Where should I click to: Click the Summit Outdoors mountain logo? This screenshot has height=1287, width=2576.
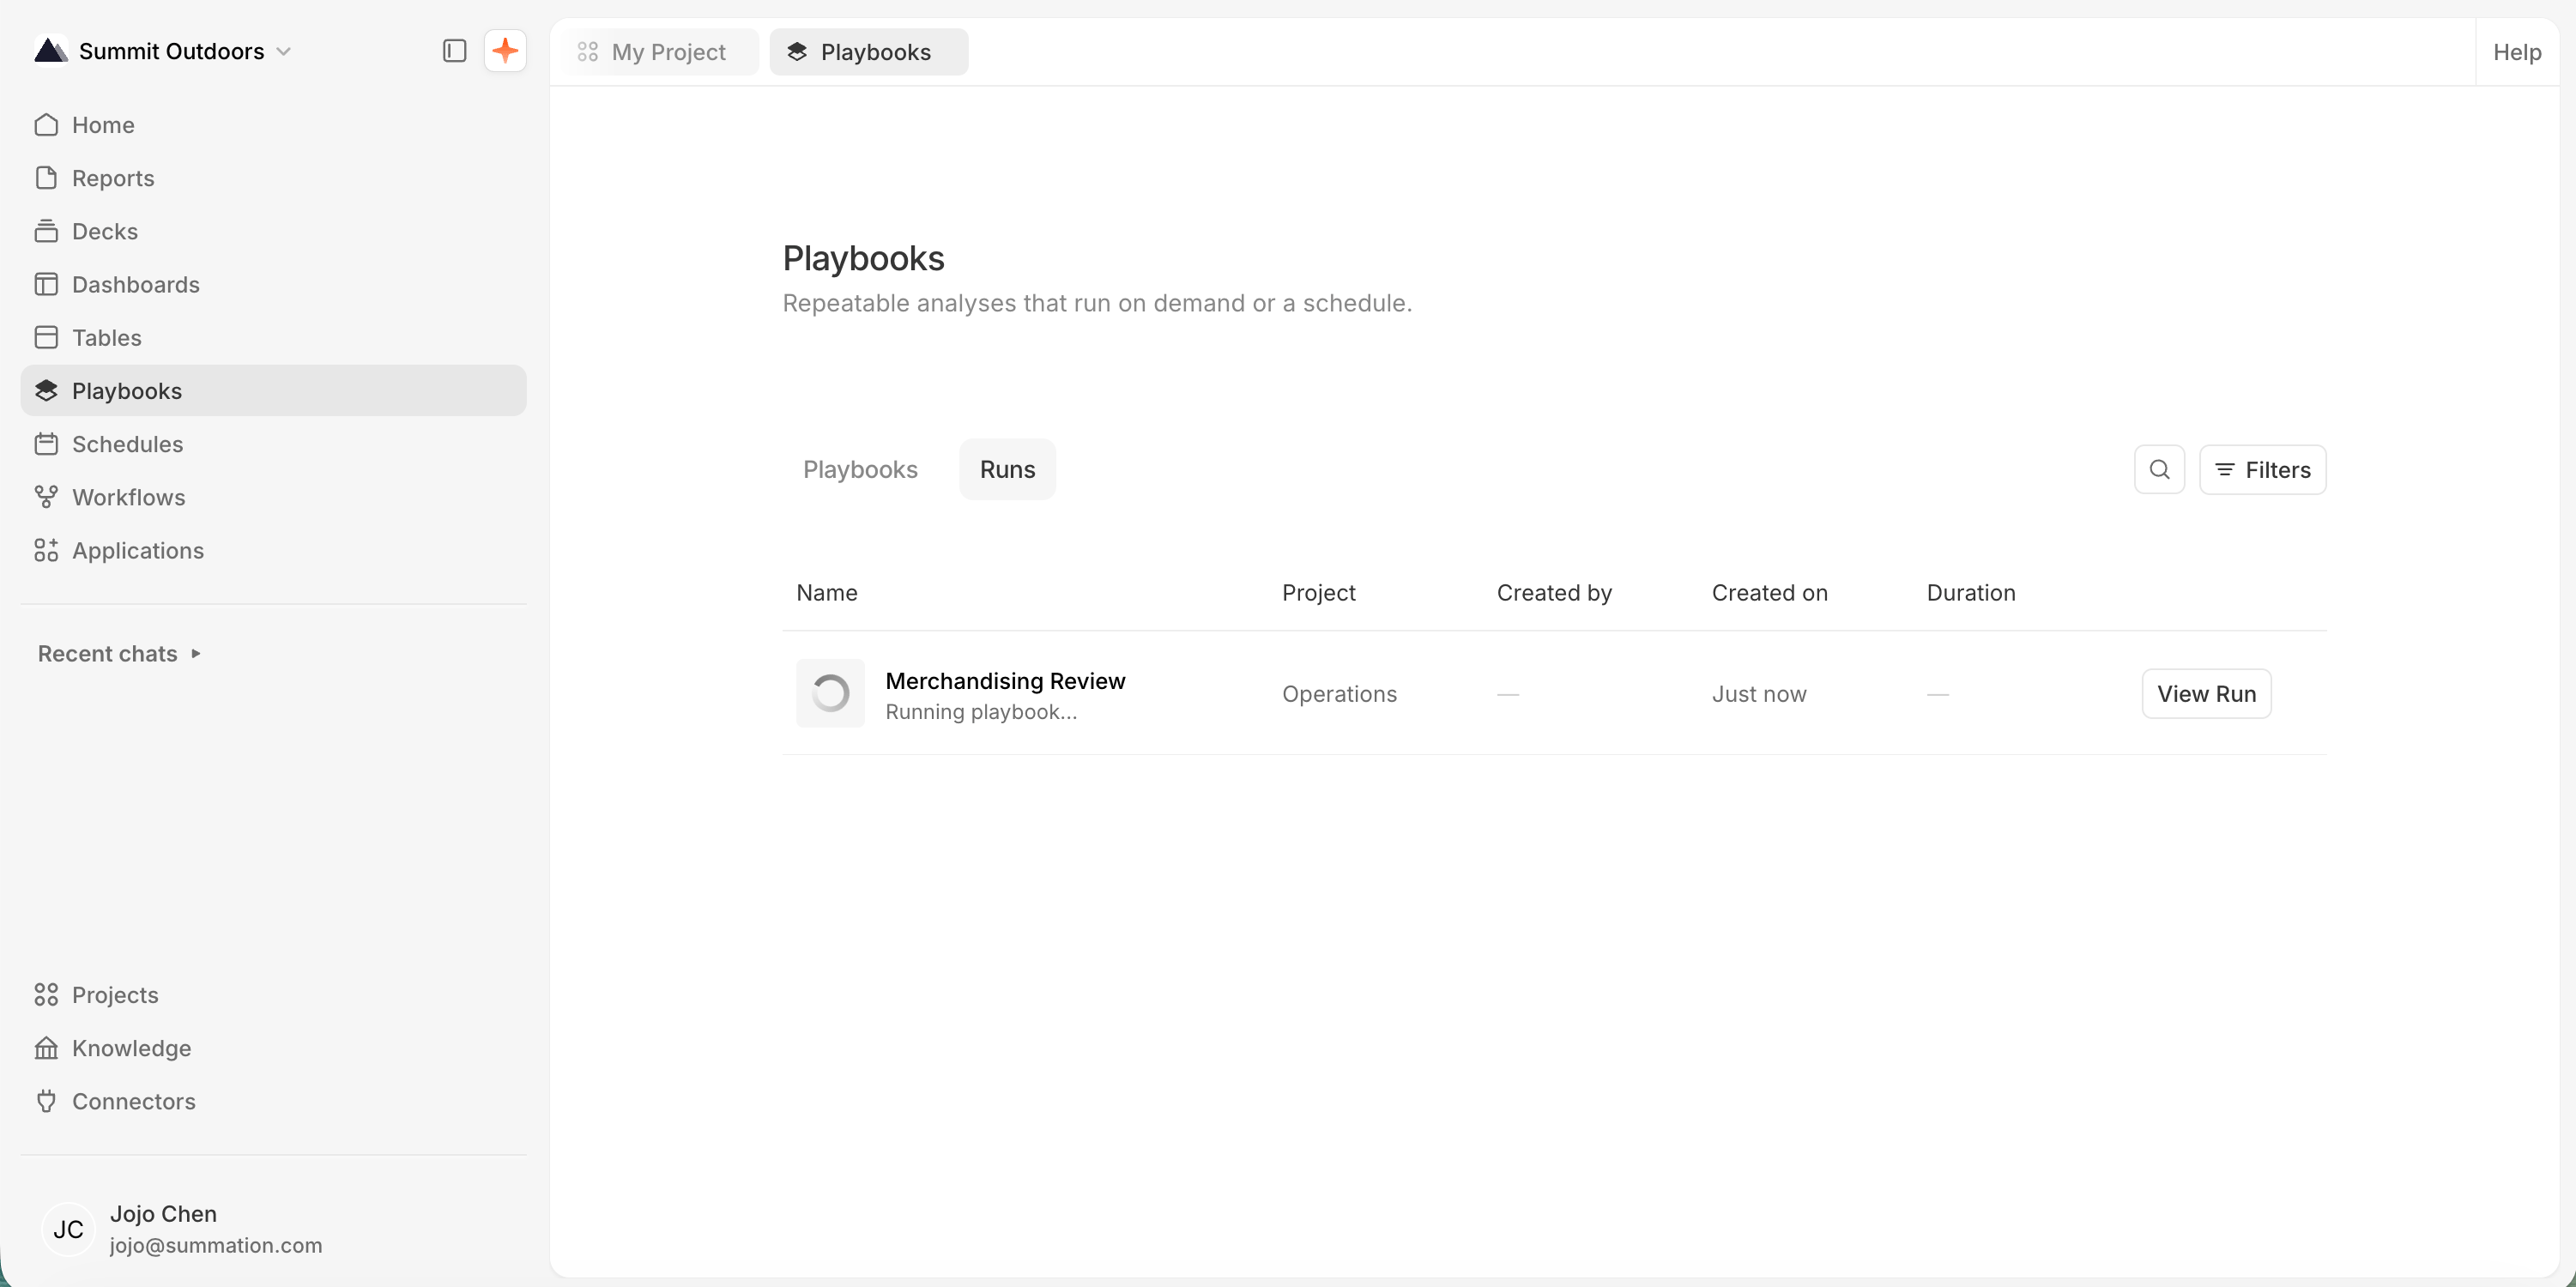coord(51,50)
